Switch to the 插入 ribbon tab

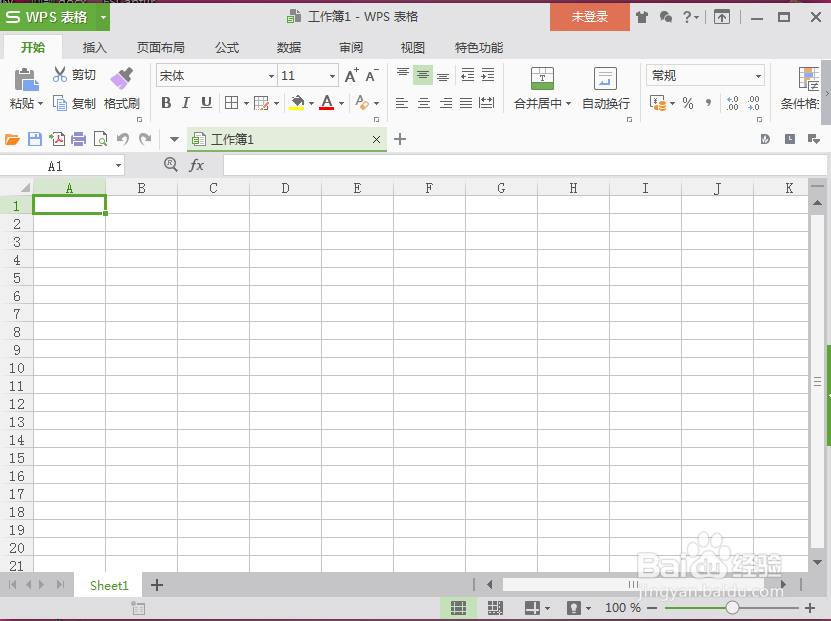94,47
